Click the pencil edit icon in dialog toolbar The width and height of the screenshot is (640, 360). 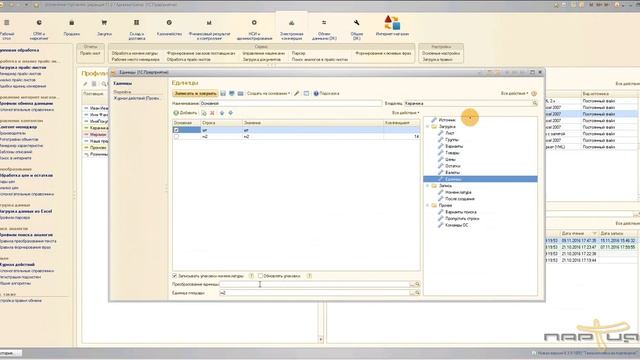coord(297,93)
